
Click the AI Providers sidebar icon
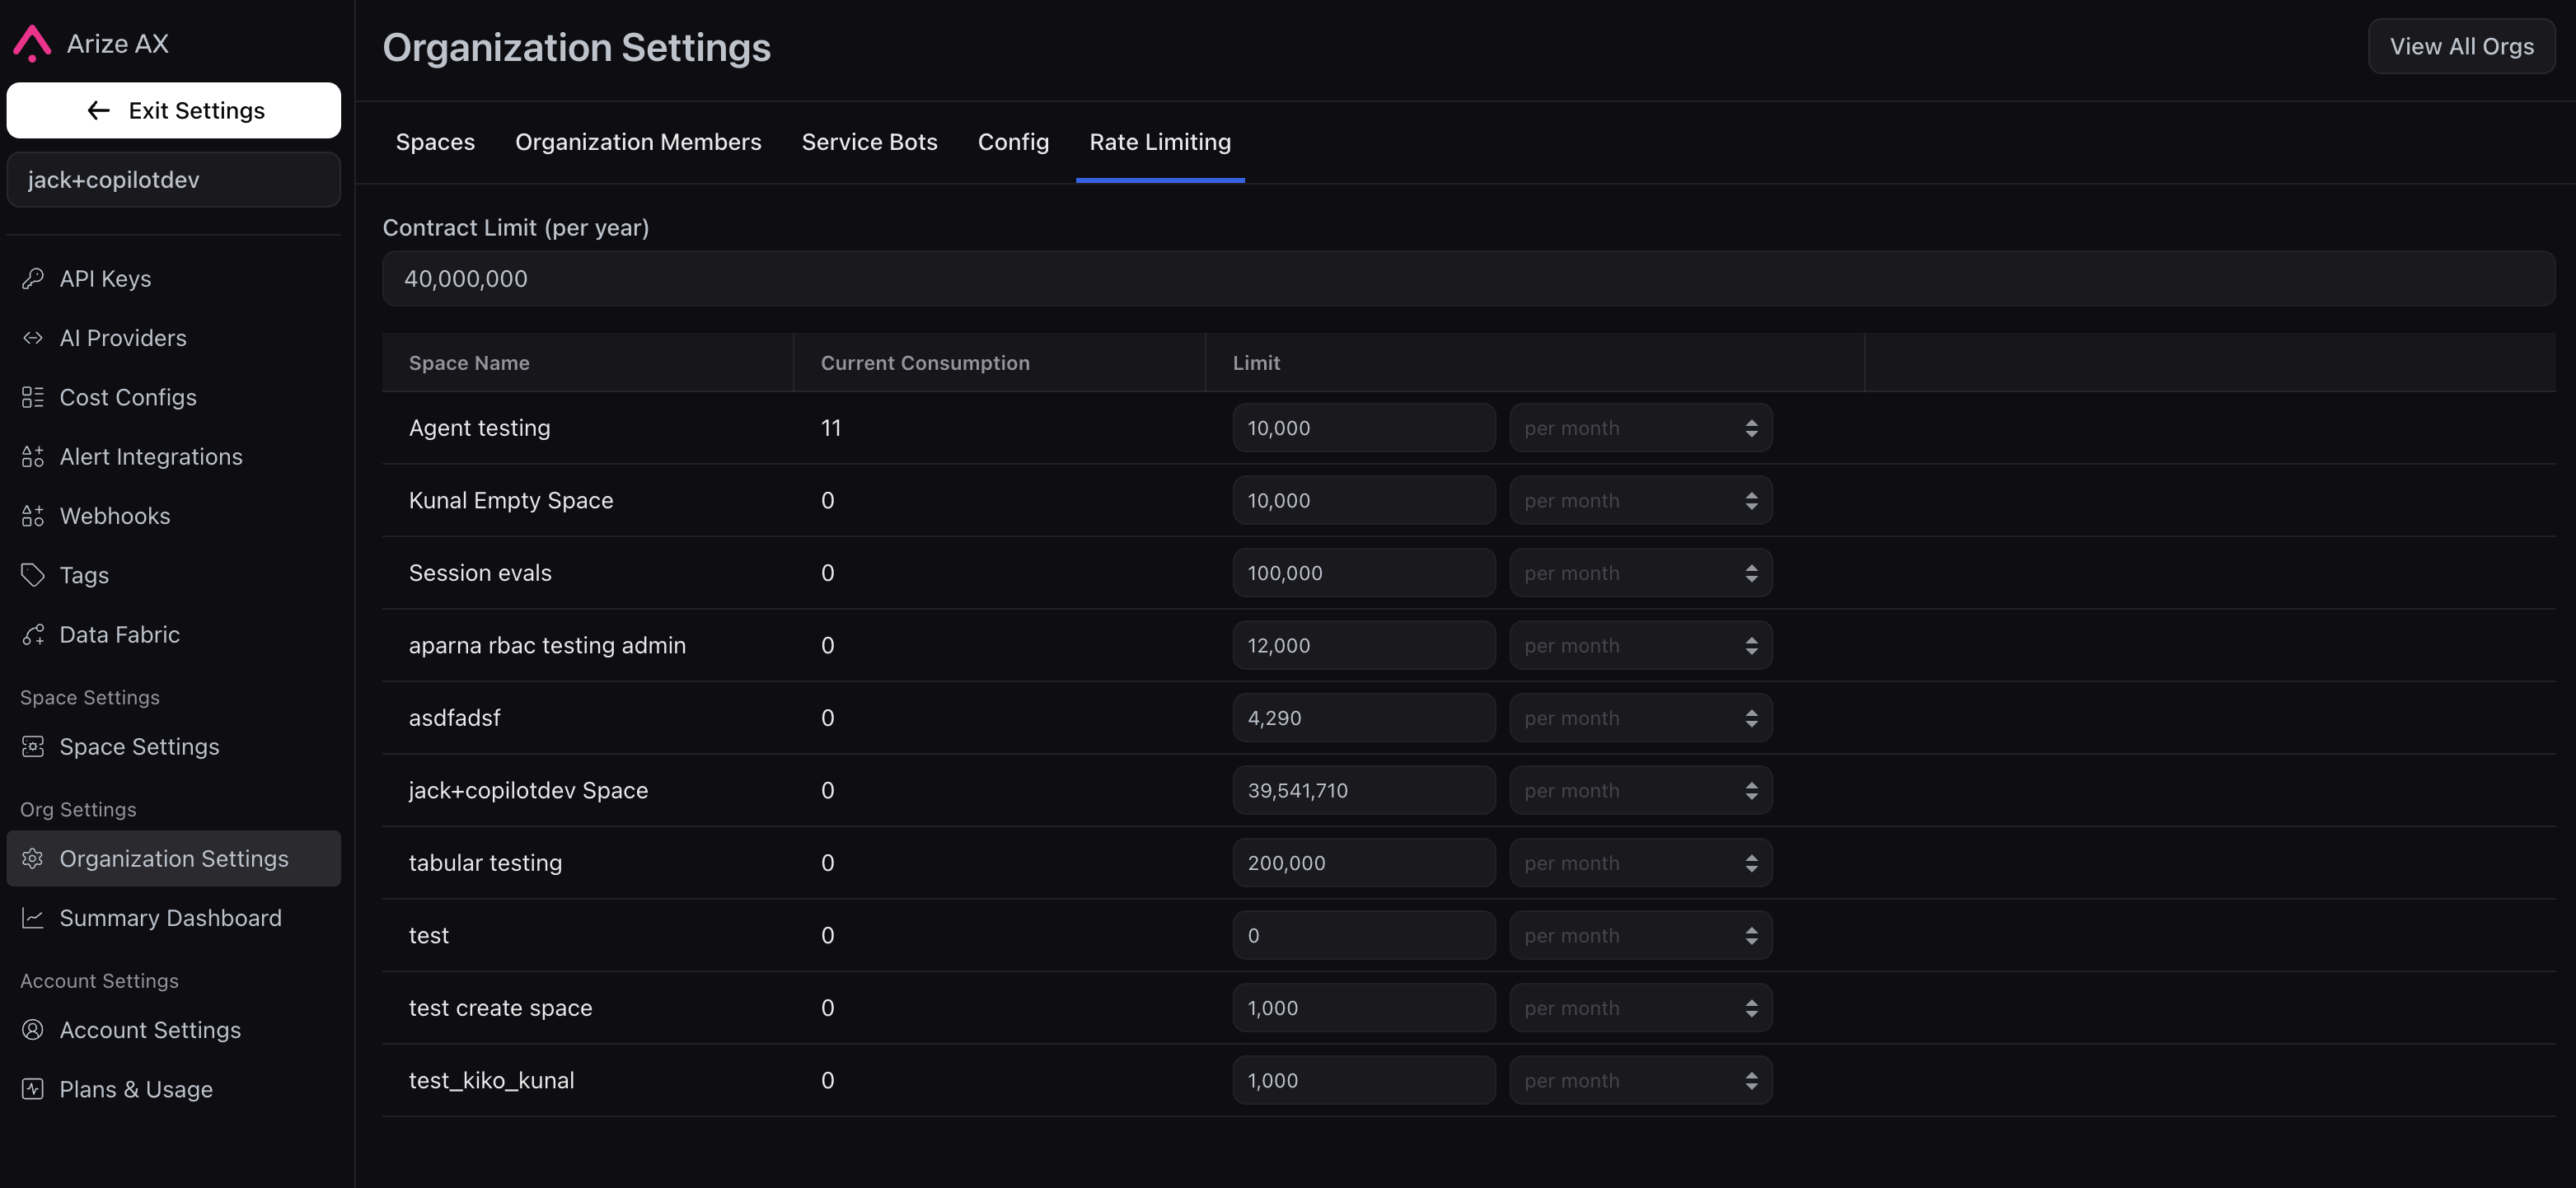pos(33,338)
